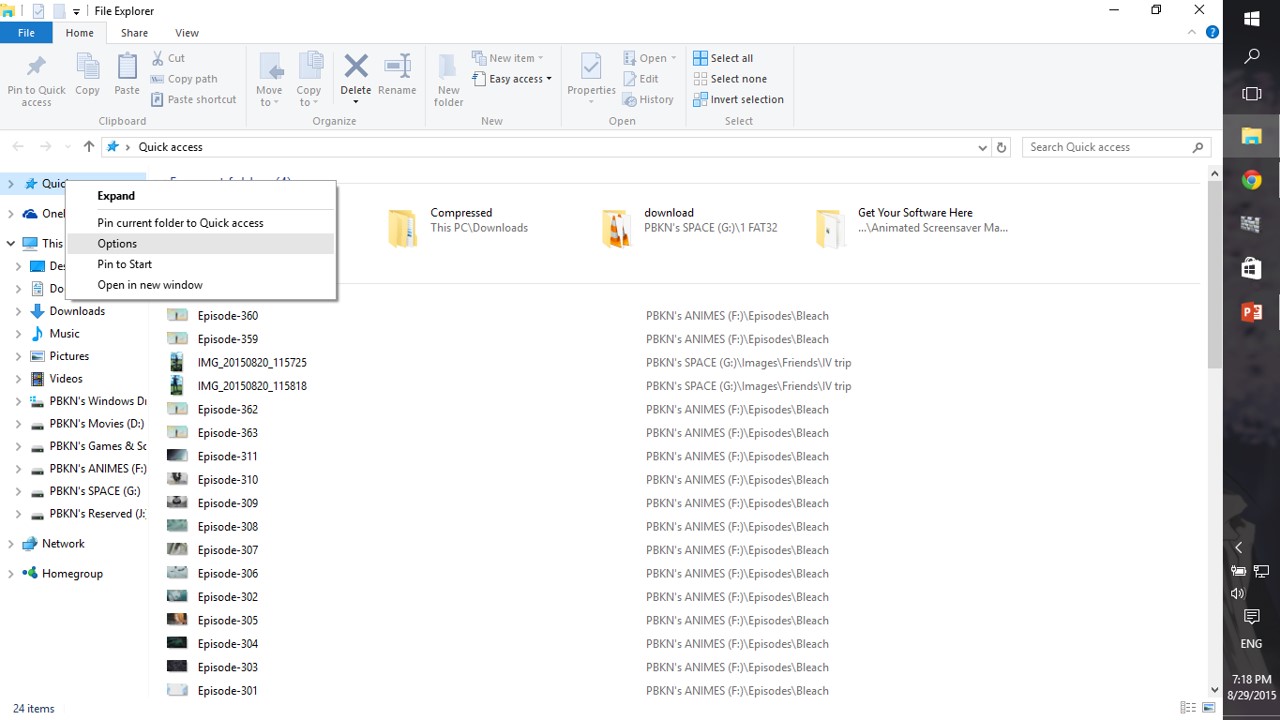
Task: Click the help question mark icon
Action: pyautogui.click(x=1213, y=33)
